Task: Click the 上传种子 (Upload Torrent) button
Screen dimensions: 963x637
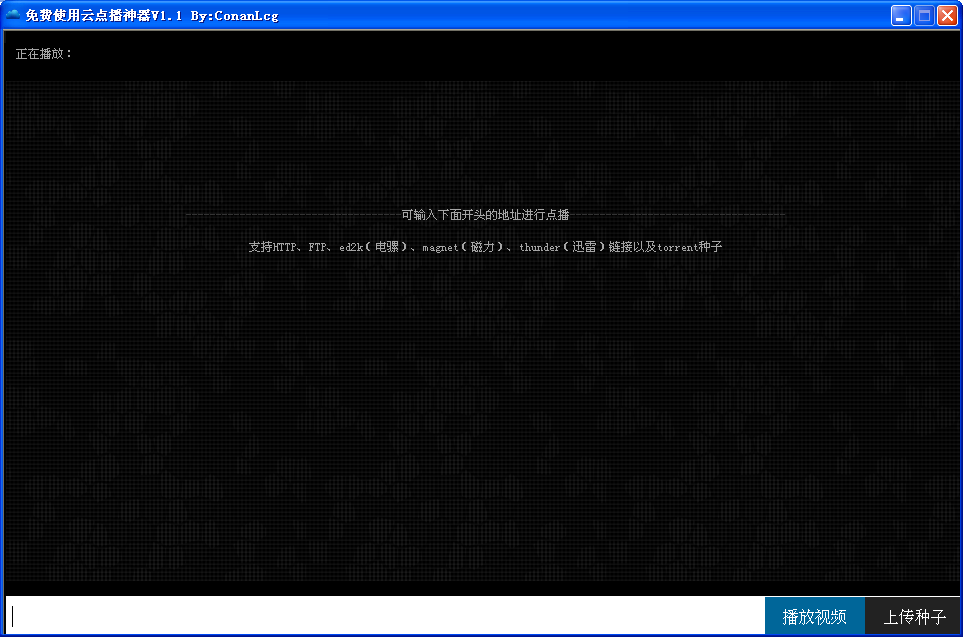Action: point(913,615)
